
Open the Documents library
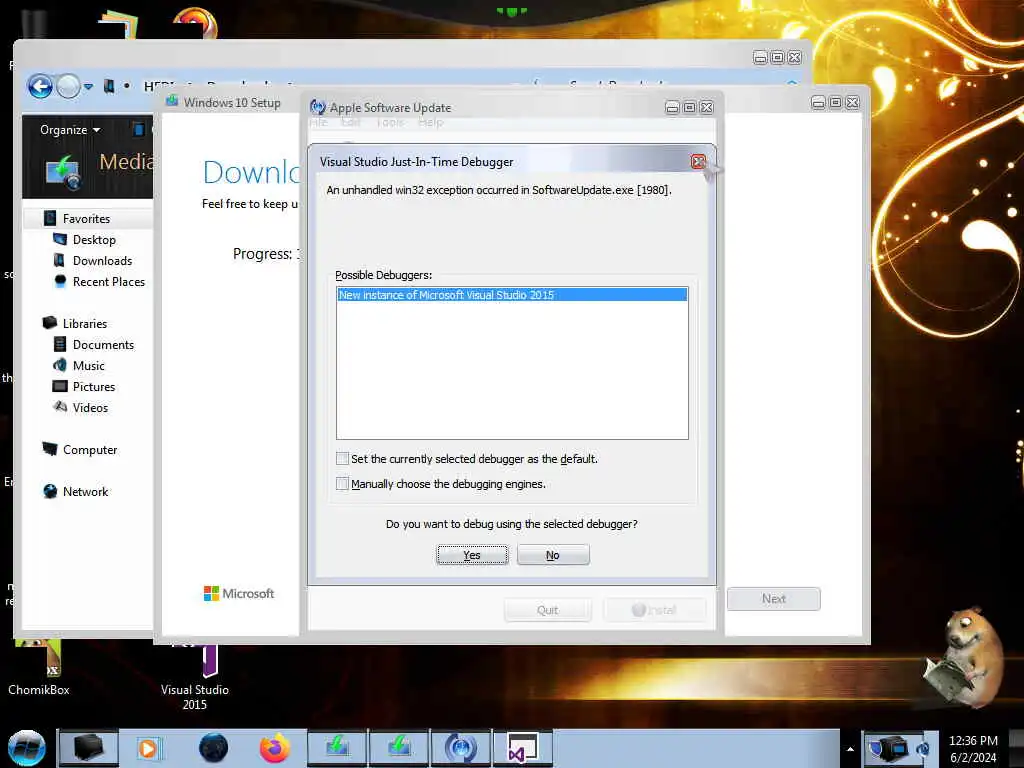pyautogui.click(x=103, y=344)
